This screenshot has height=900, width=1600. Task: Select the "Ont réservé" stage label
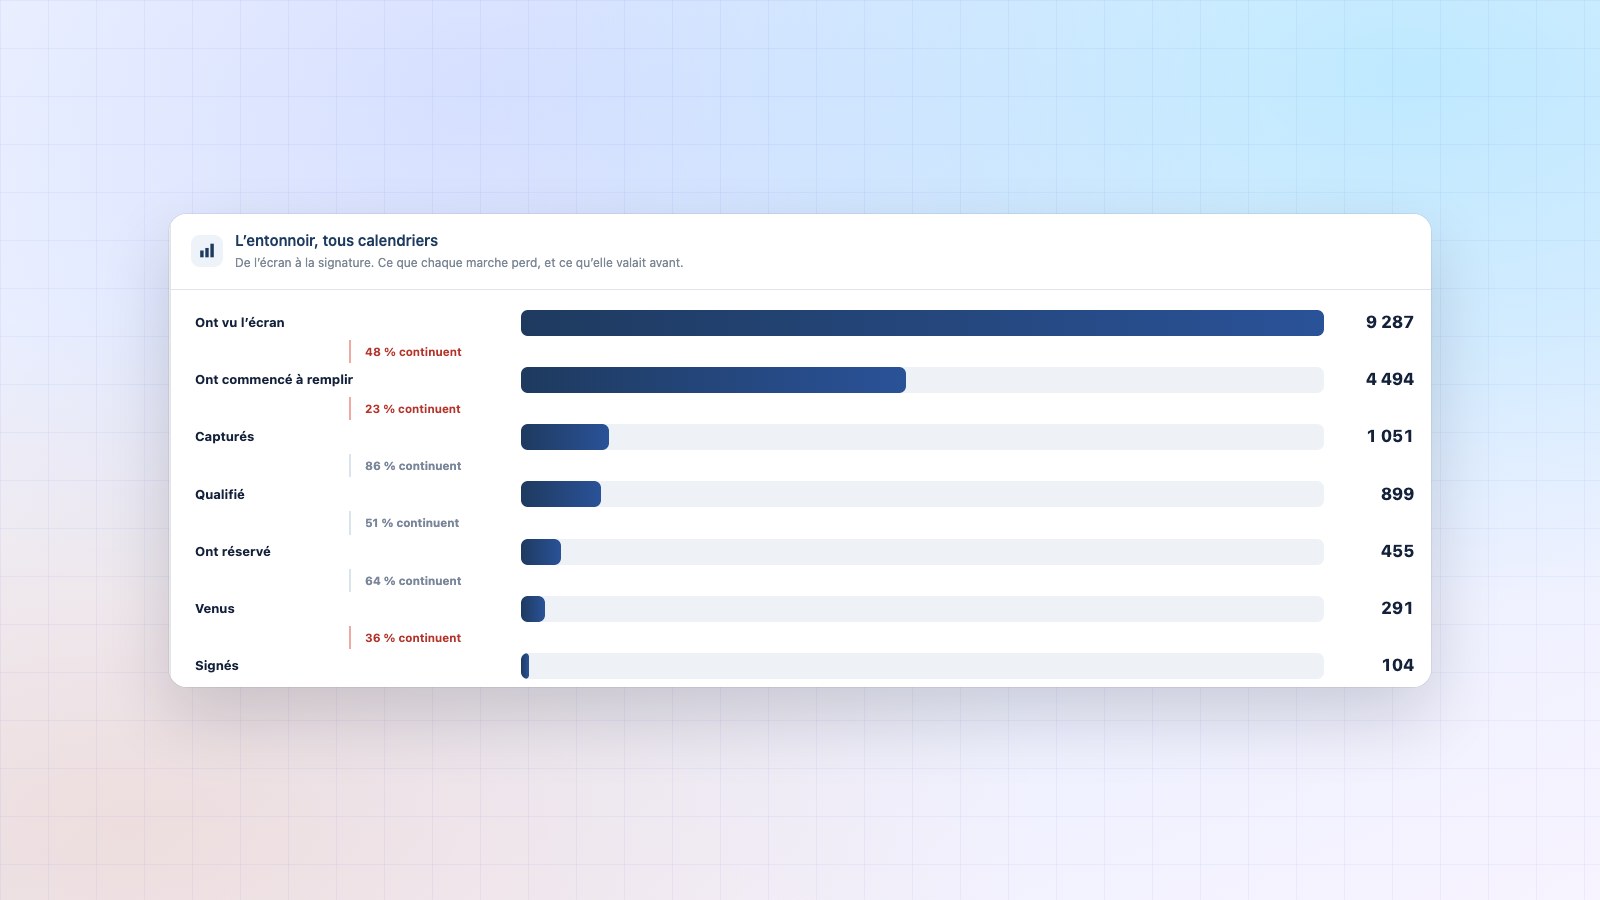coord(233,552)
